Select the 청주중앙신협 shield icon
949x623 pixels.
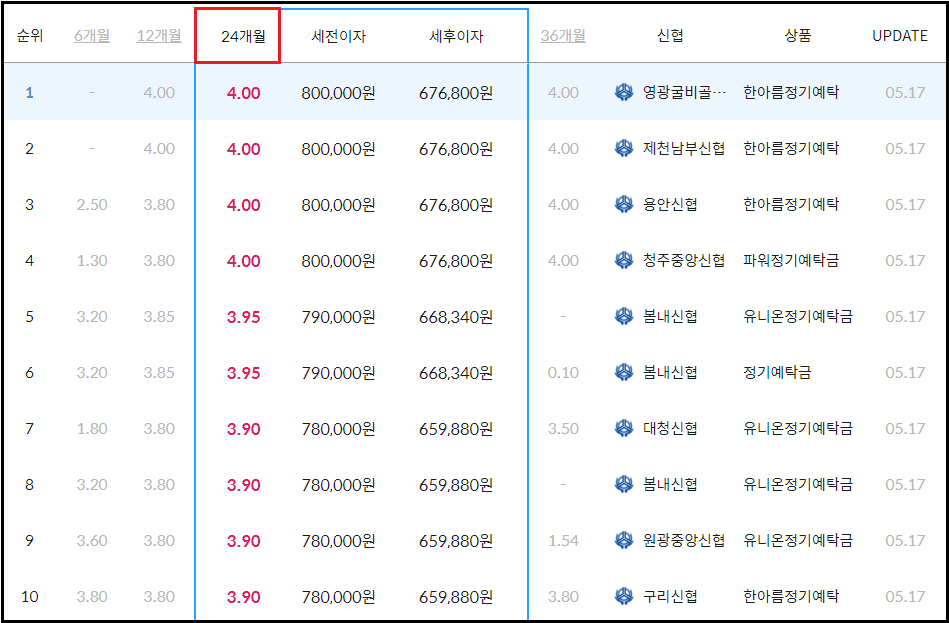tap(624, 260)
